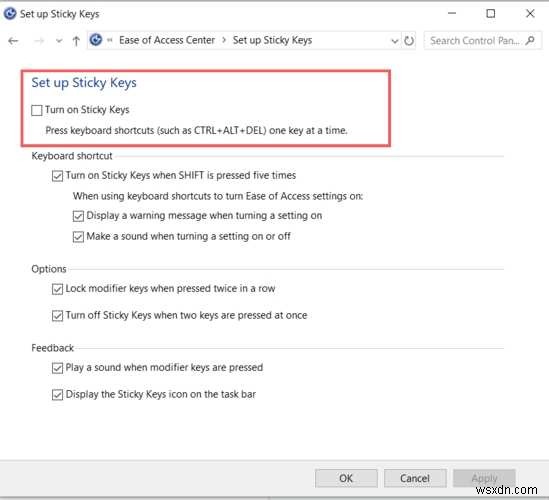Expand the address bar history dropdown
Viewport: 549px width, 500px height.
[x=395, y=41]
